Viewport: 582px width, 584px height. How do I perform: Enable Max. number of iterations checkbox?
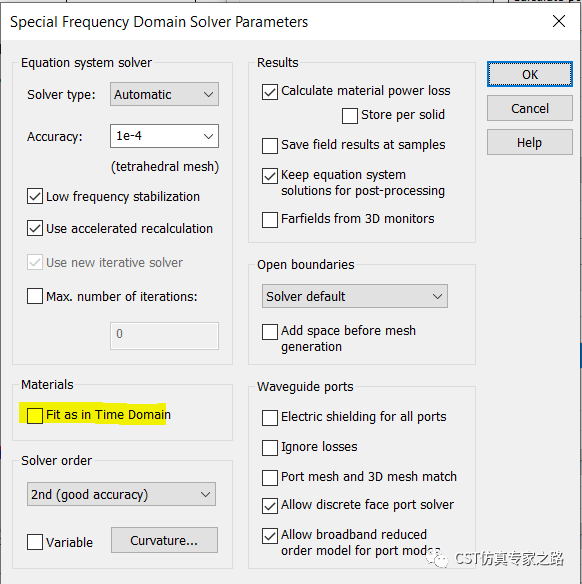(x=35, y=296)
